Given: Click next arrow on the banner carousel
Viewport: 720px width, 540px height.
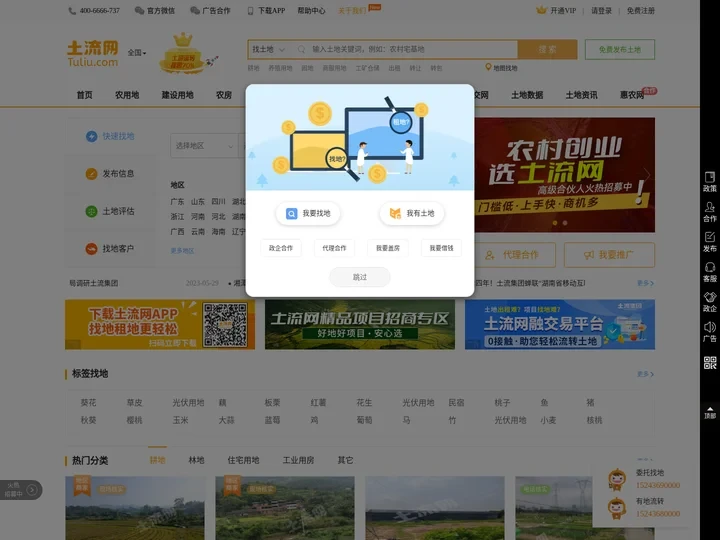Looking at the screenshot, I should pyautogui.click(x=647, y=174).
